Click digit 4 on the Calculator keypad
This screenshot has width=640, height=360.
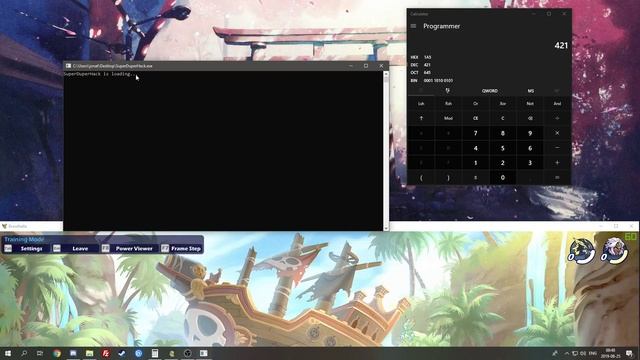point(476,148)
